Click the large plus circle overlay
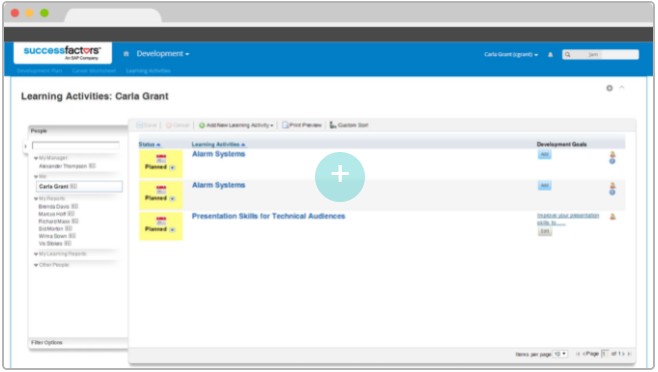The image size is (658, 372). pos(340,176)
